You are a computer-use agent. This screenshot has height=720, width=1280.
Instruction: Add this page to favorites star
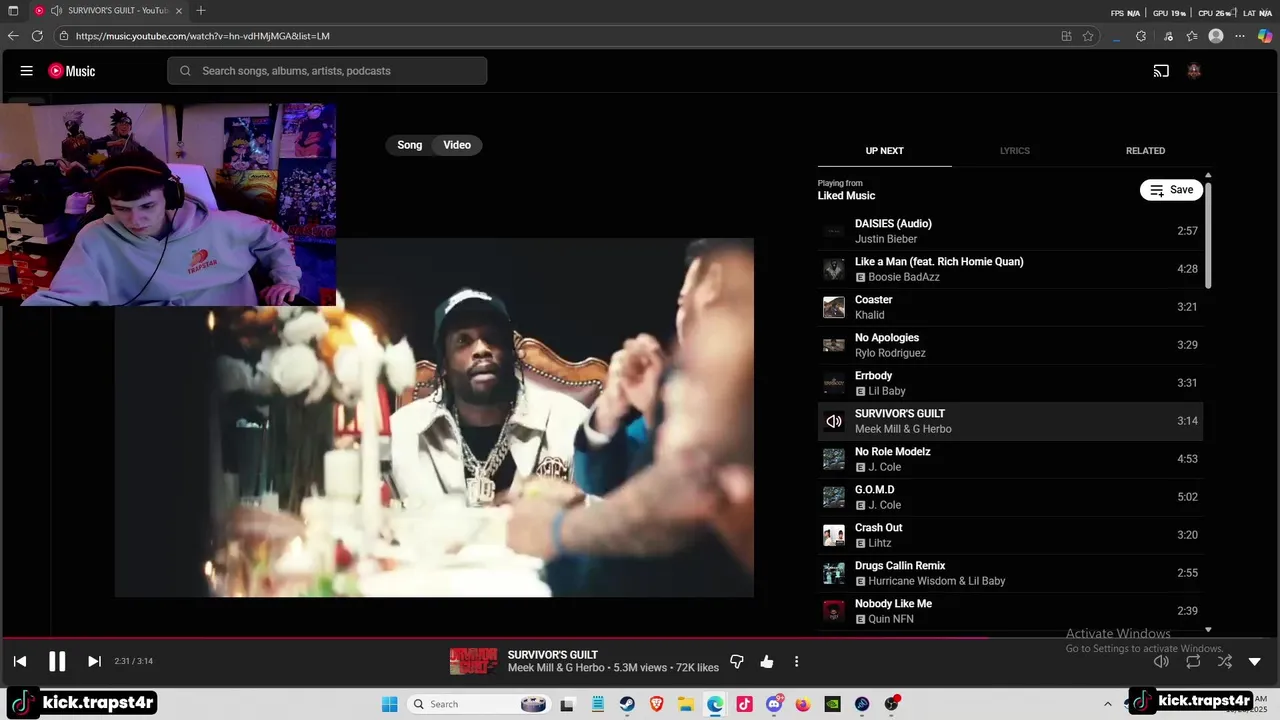1088,36
